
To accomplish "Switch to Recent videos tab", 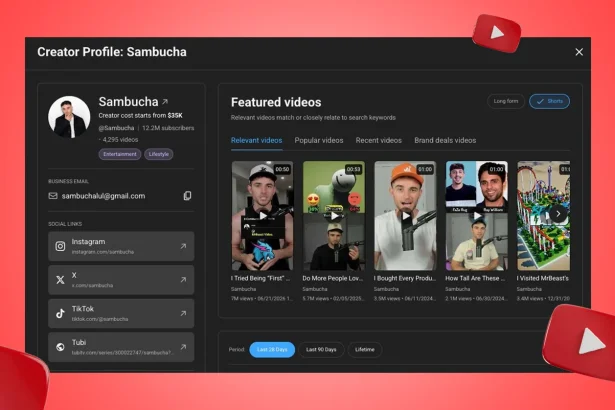I will (378, 140).
